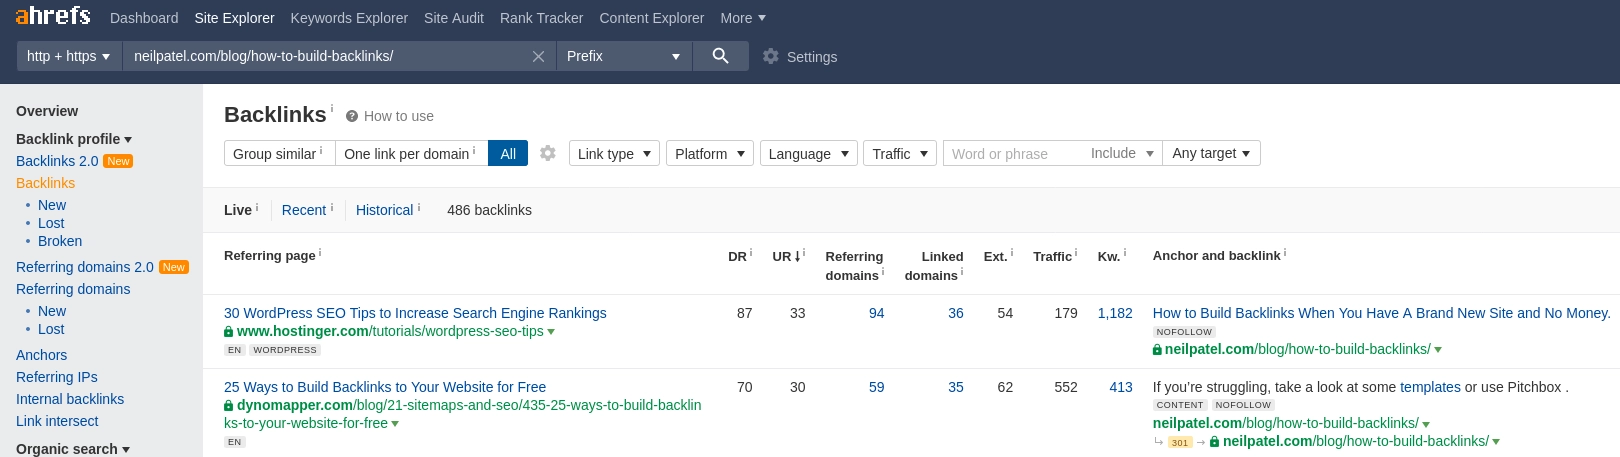Click the Ahrefs logo
1620x457 pixels.
coord(52,16)
